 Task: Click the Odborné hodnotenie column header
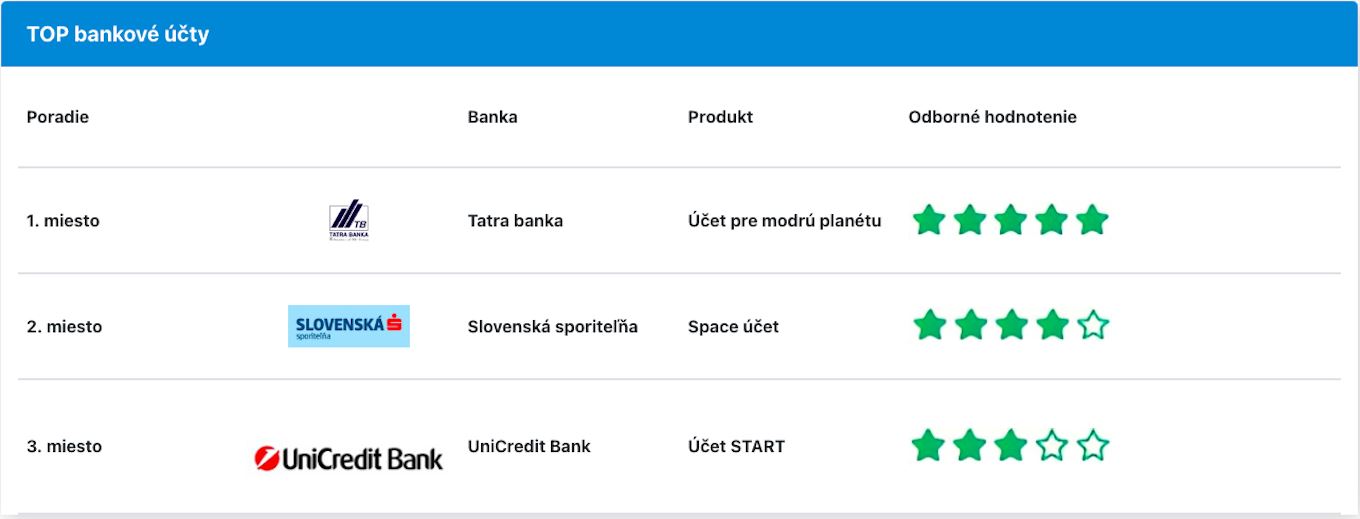coord(992,117)
